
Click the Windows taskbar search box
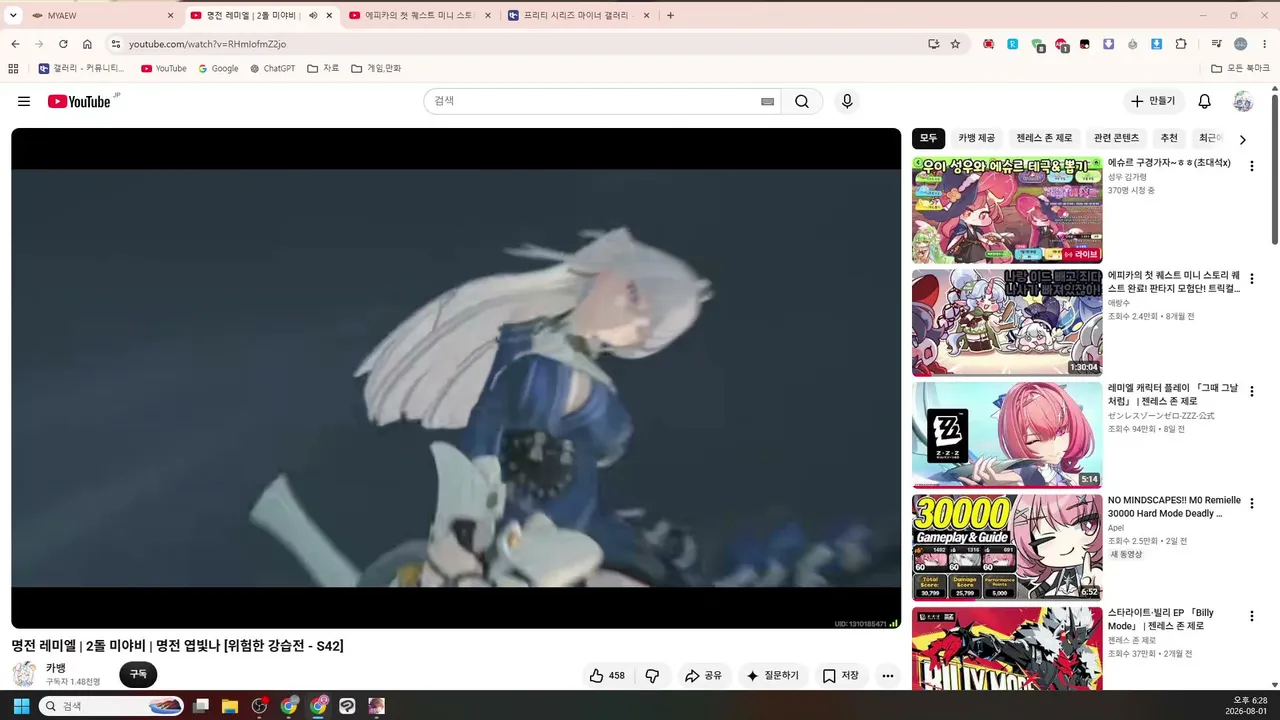click(113, 706)
